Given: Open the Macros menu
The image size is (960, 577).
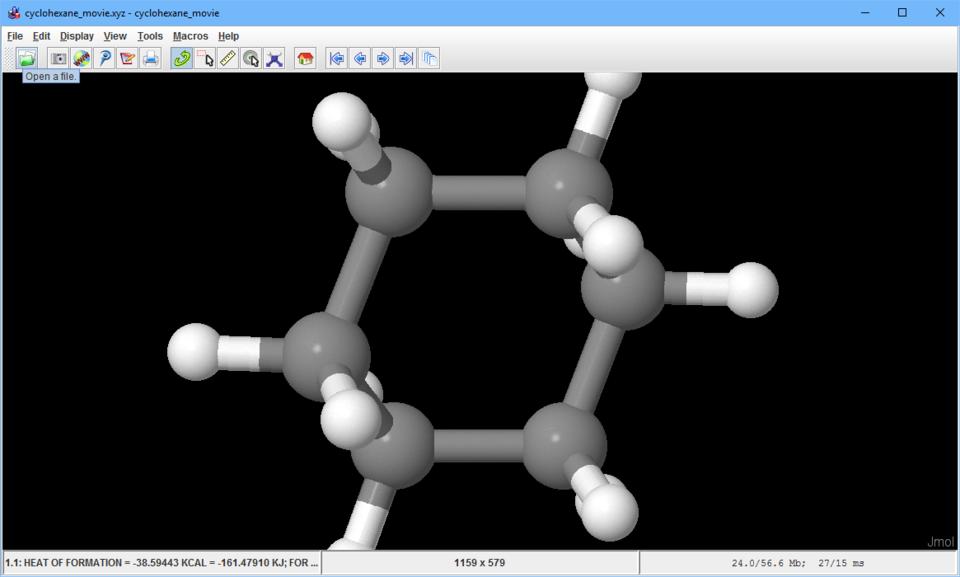Looking at the screenshot, I should point(190,36).
